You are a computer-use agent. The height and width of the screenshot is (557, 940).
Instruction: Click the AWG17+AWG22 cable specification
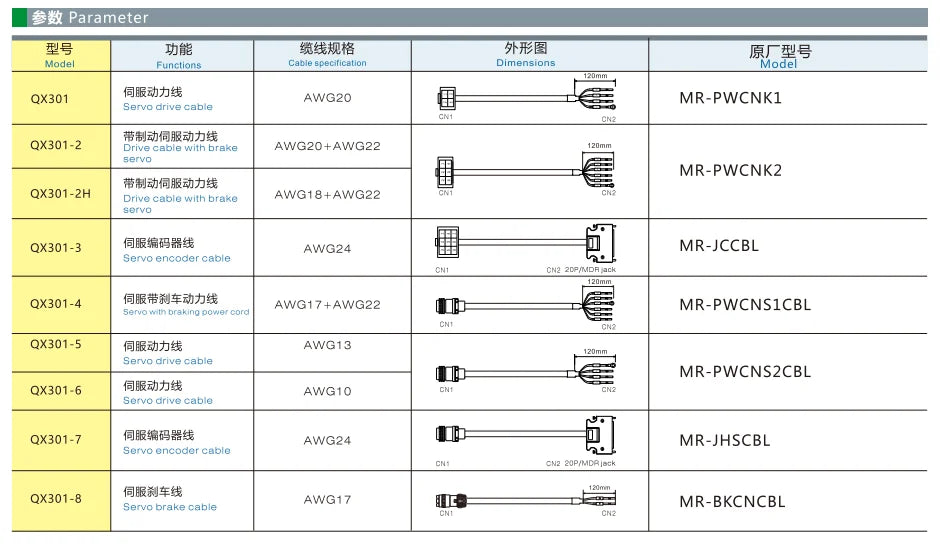click(x=327, y=305)
